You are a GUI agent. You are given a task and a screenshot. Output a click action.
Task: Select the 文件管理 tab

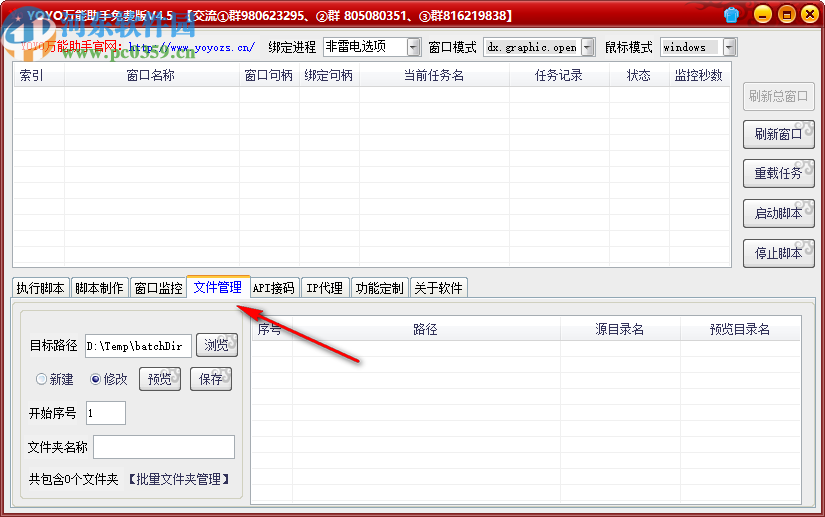click(x=218, y=287)
